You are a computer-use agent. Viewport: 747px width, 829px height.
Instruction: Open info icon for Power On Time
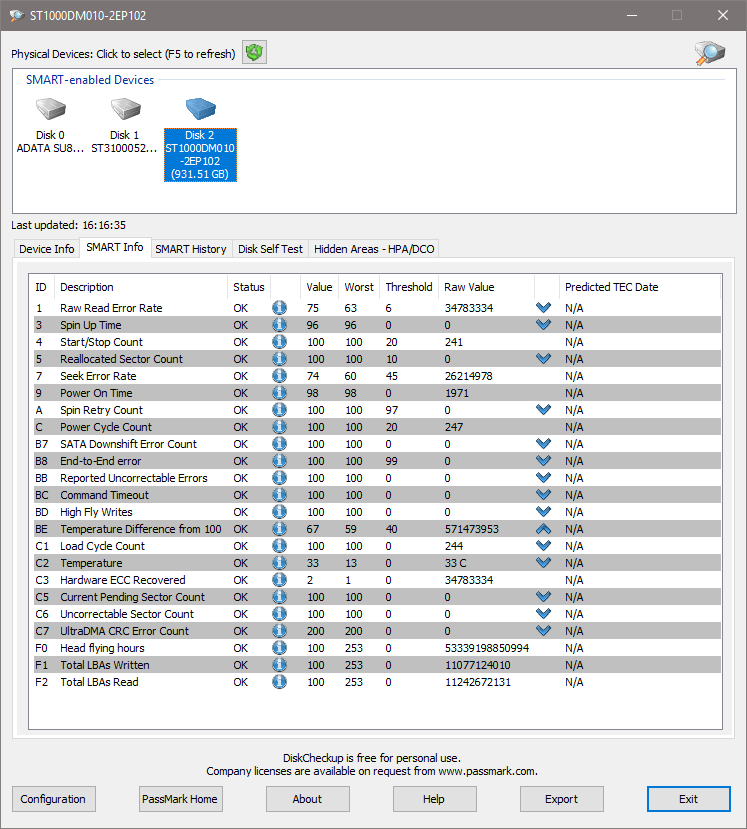tap(280, 393)
